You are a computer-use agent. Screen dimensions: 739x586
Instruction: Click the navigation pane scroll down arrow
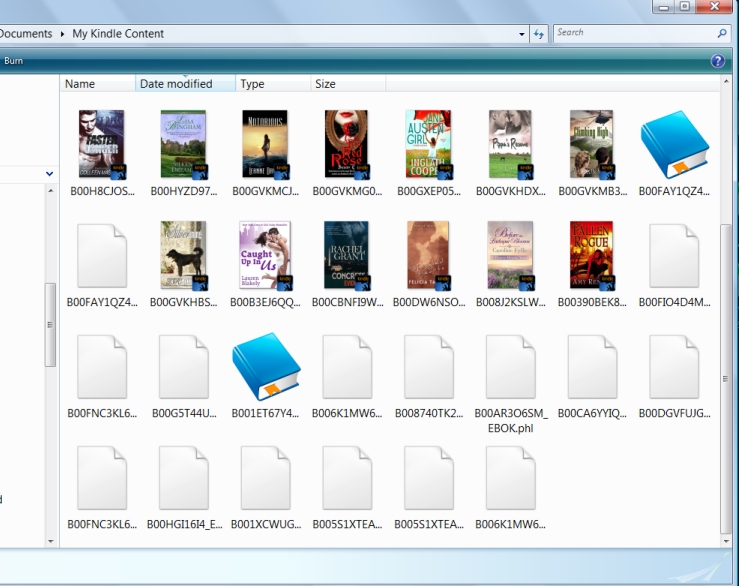pyautogui.click(x=50, y=541)
